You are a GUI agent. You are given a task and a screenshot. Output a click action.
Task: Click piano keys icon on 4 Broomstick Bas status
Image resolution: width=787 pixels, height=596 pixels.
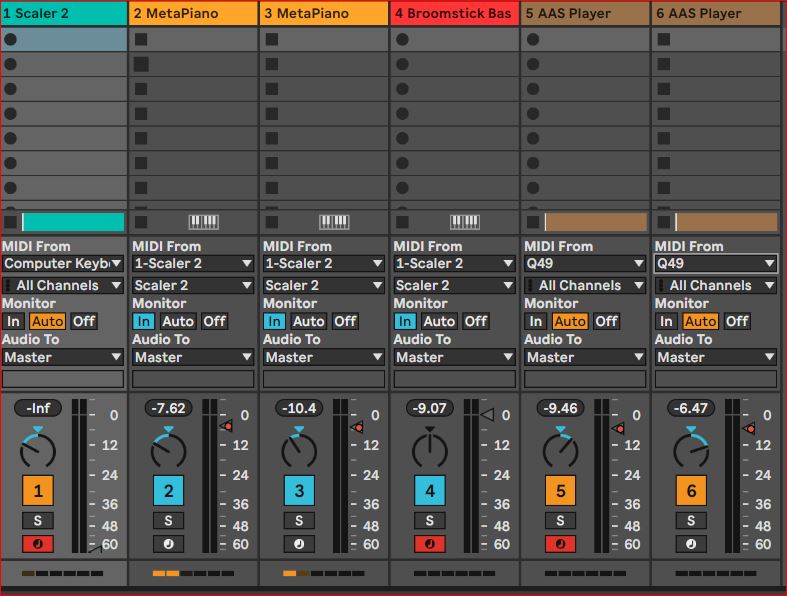tap(465, 222)
